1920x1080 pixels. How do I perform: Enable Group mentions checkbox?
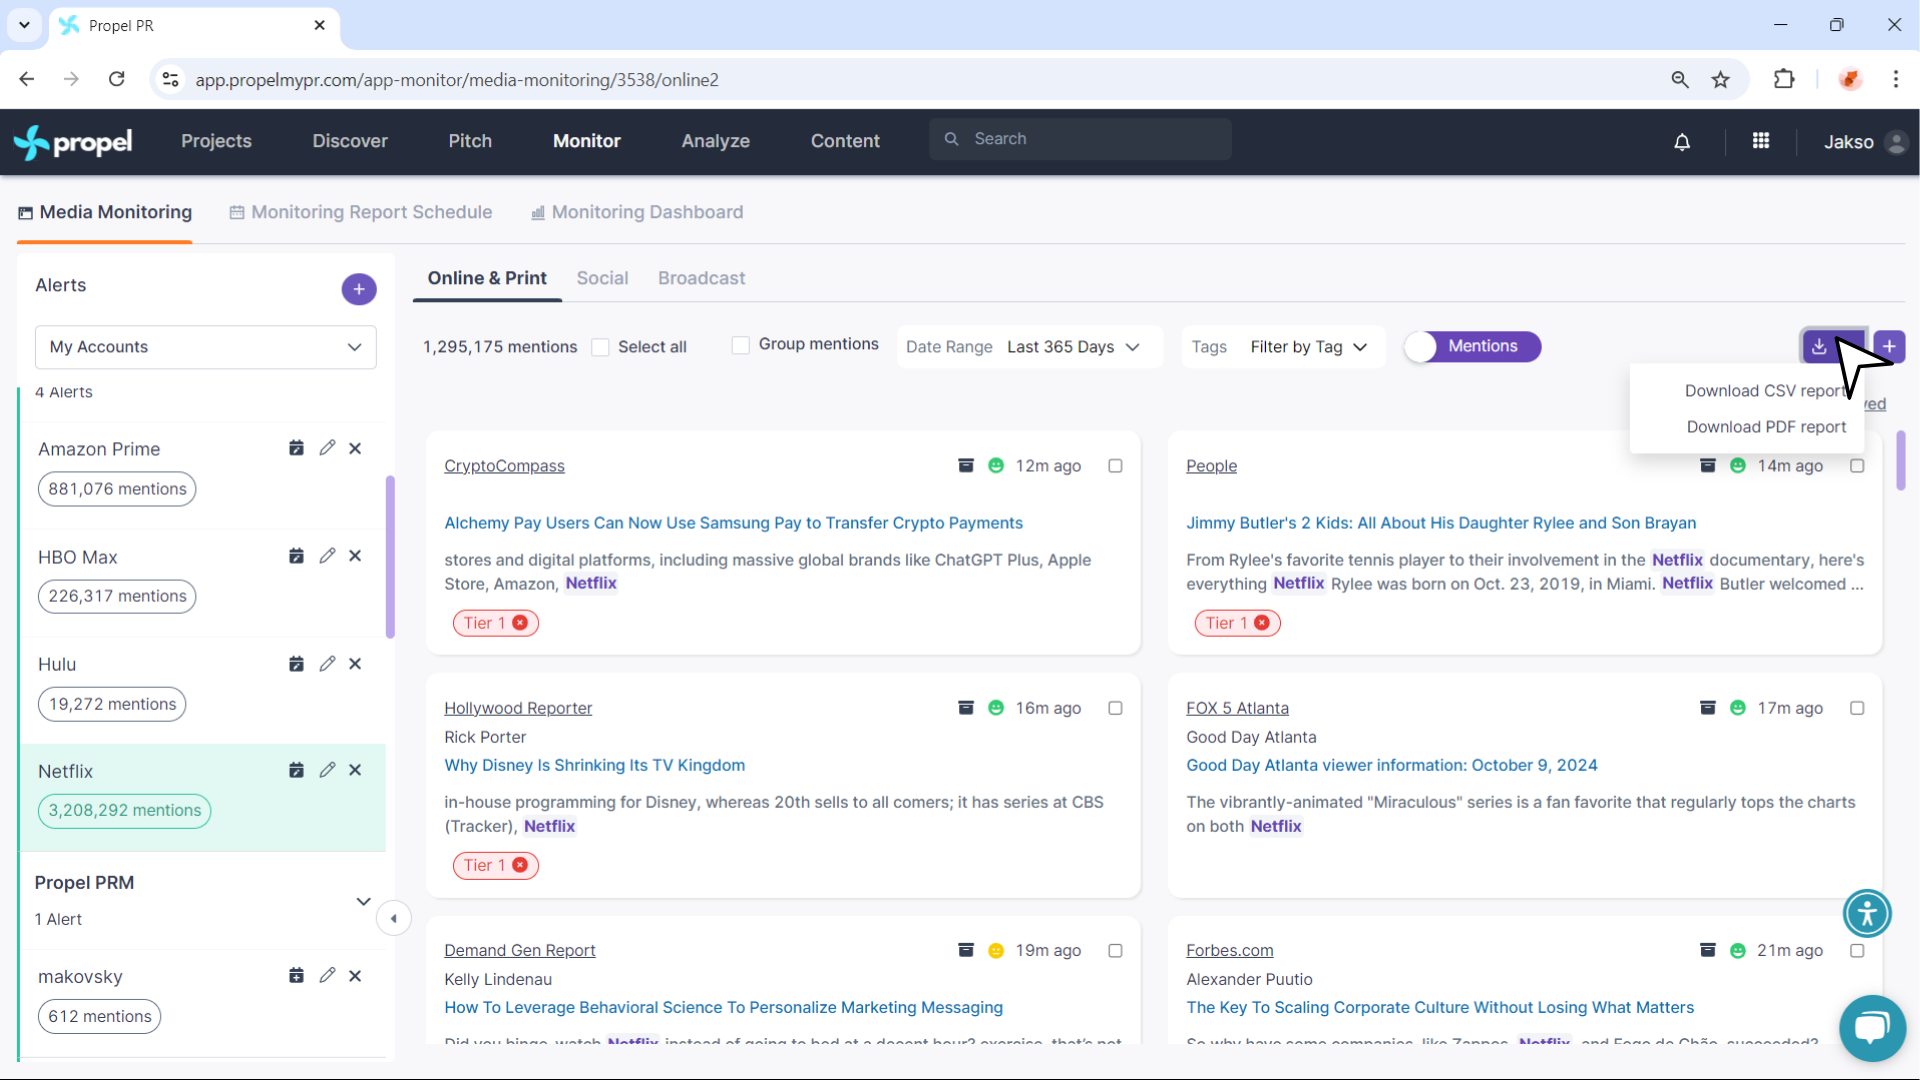pyautogui.click(x=741, y=345)
